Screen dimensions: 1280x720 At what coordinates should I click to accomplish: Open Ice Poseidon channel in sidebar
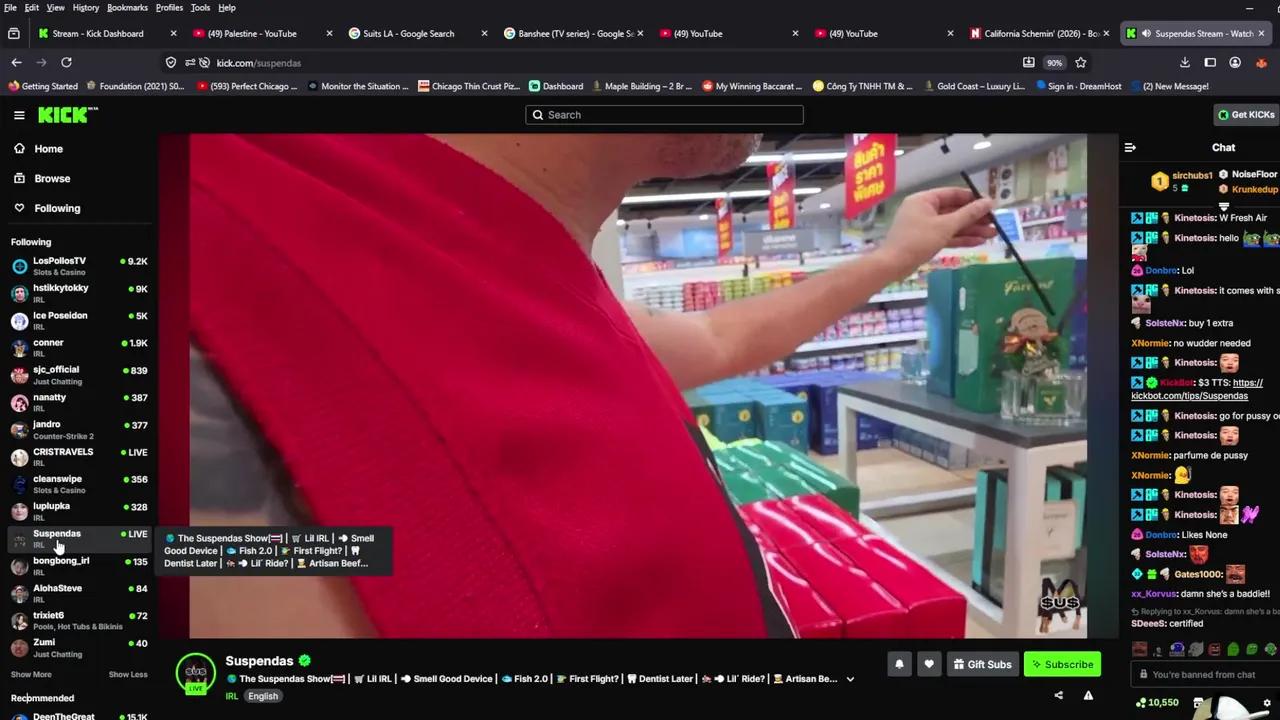pyautogui.click(x=78, y=320)
